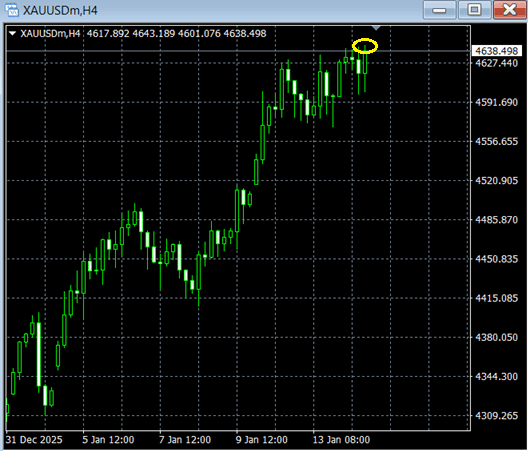Click the 4591.690 price scale label
The height and width of the screenshot is (451, 528).
click(x=496, y=102)
